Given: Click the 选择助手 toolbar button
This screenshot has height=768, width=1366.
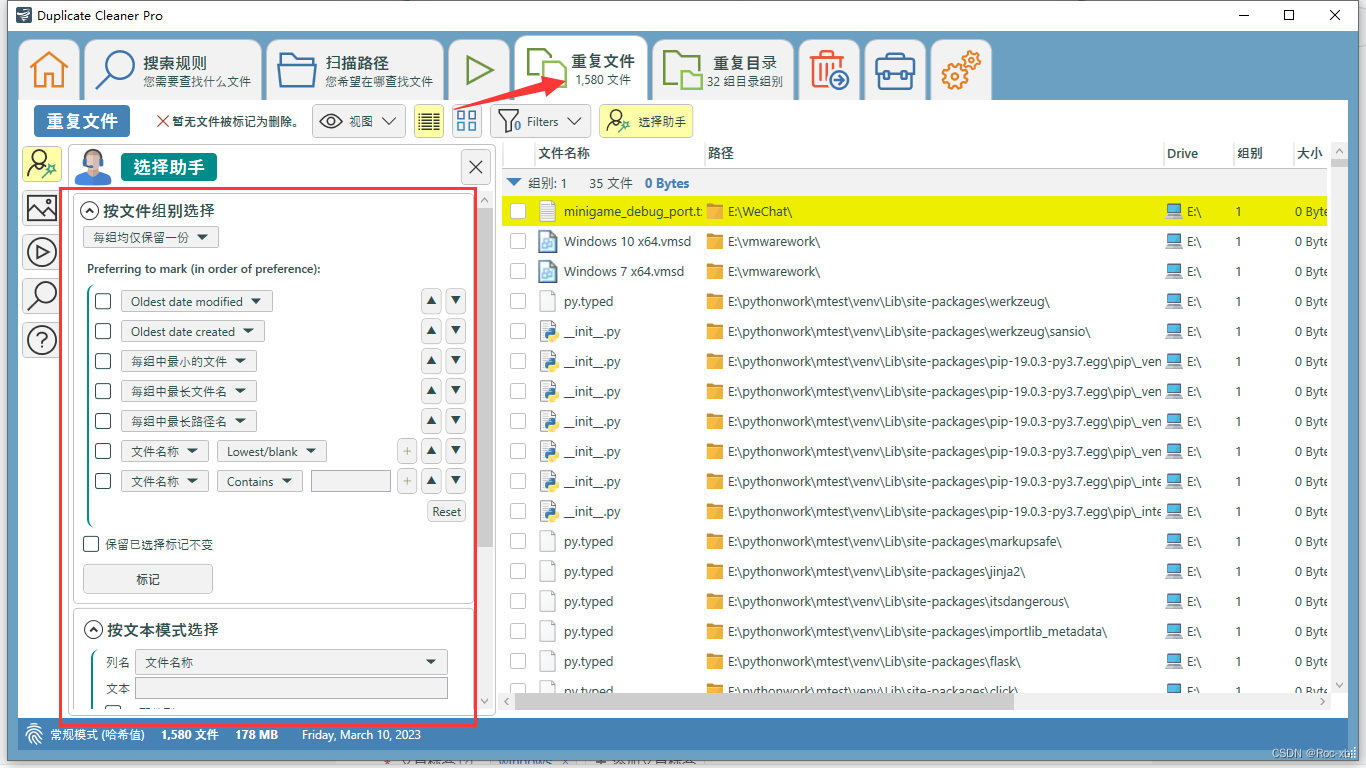Looking at the screenshot, I should pos(646,121).
